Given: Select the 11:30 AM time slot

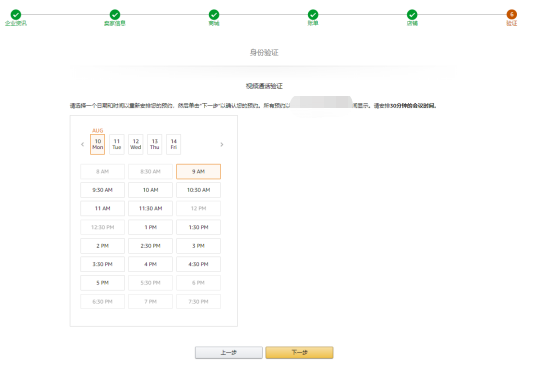Looking at the screenshot, I should (151, 208).
